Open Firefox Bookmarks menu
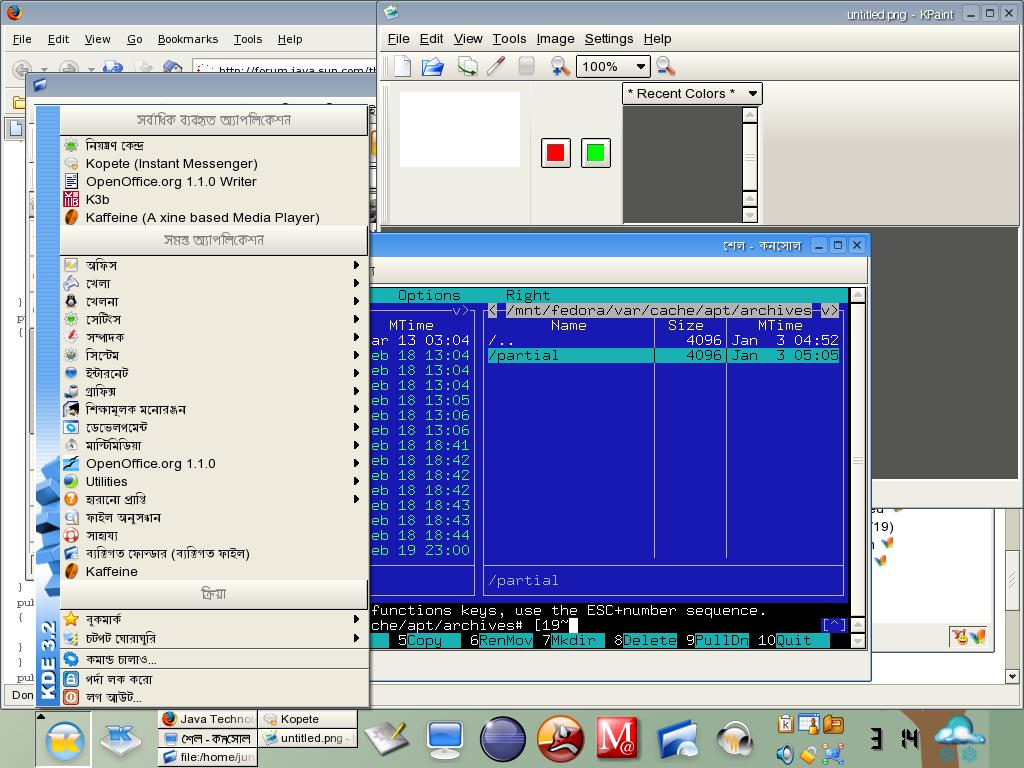 pos(188,39)
